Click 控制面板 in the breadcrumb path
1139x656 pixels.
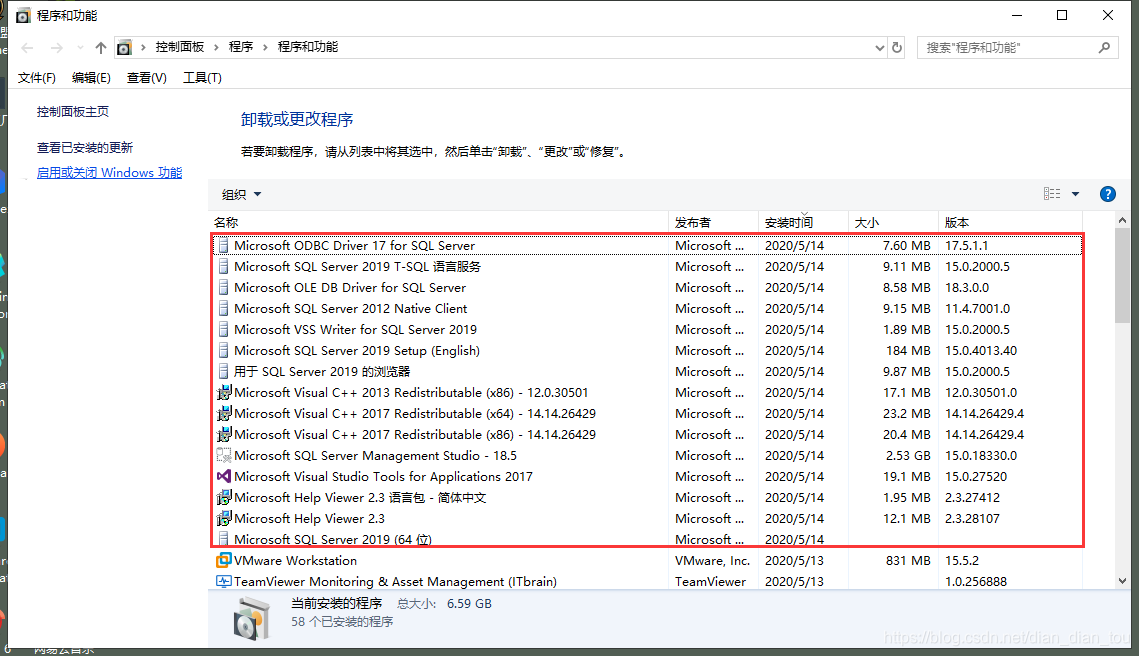pos(179,46)
